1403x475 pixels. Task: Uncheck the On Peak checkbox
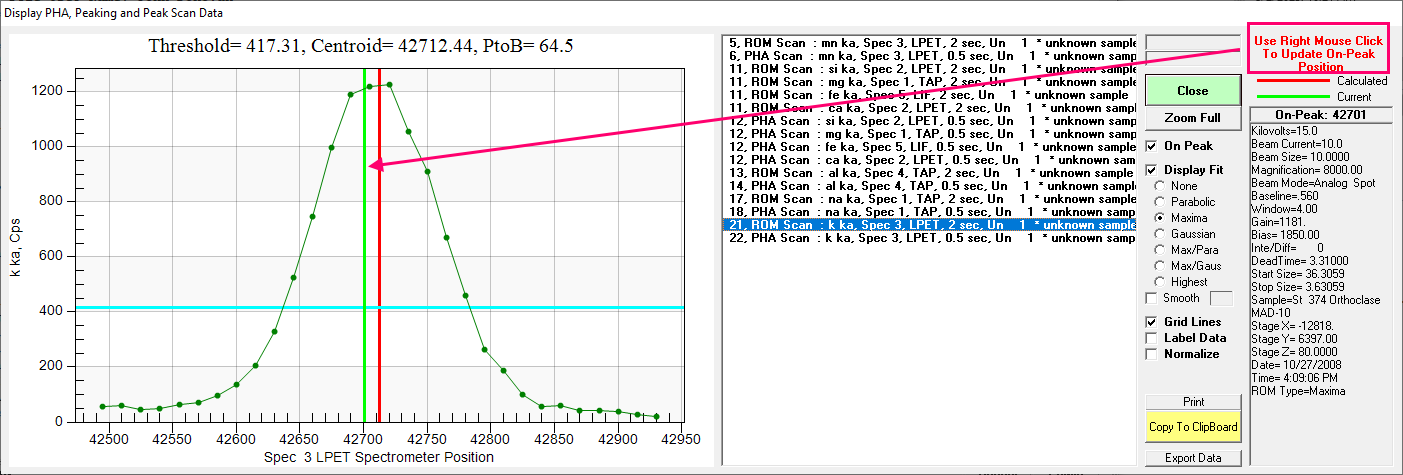pos(1152,146)
